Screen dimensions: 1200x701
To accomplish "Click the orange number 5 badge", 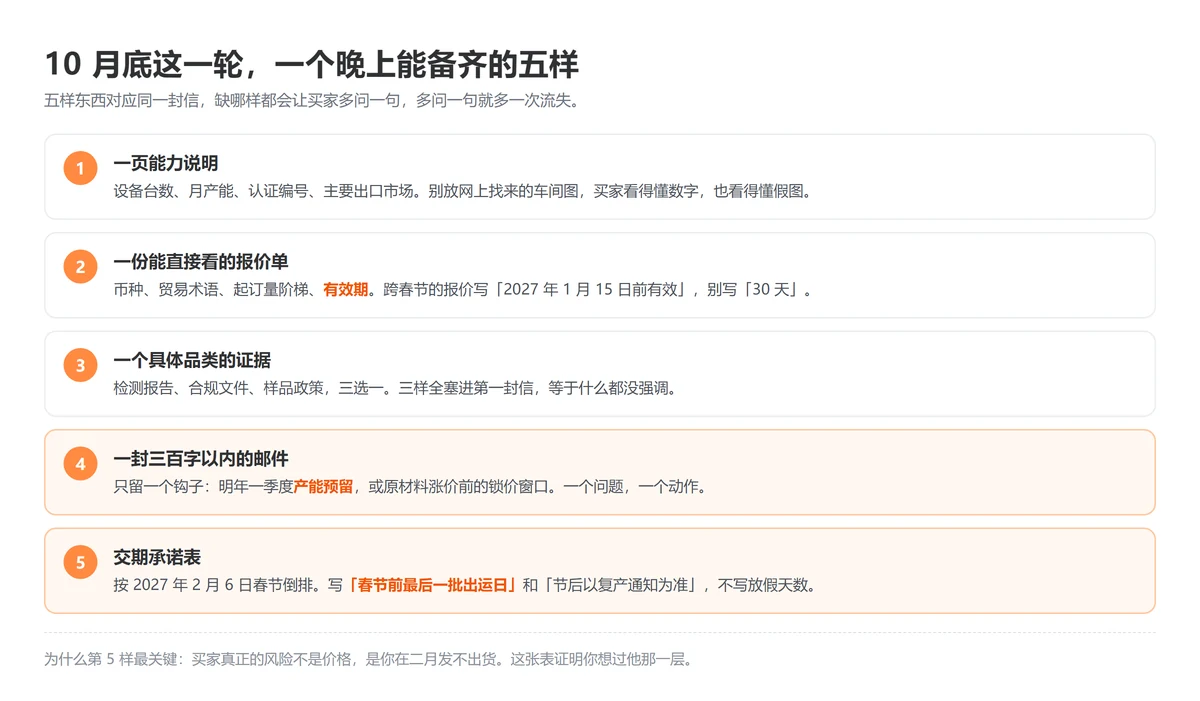I will [80, 562].
